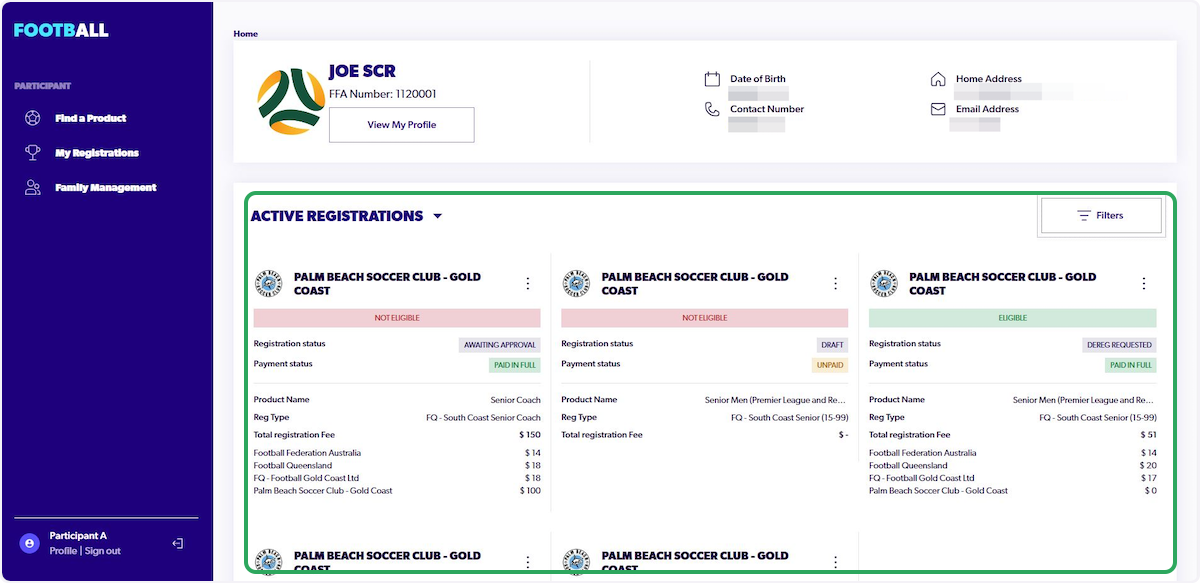Open the Profile link in sidebar footer

[63, 551]
